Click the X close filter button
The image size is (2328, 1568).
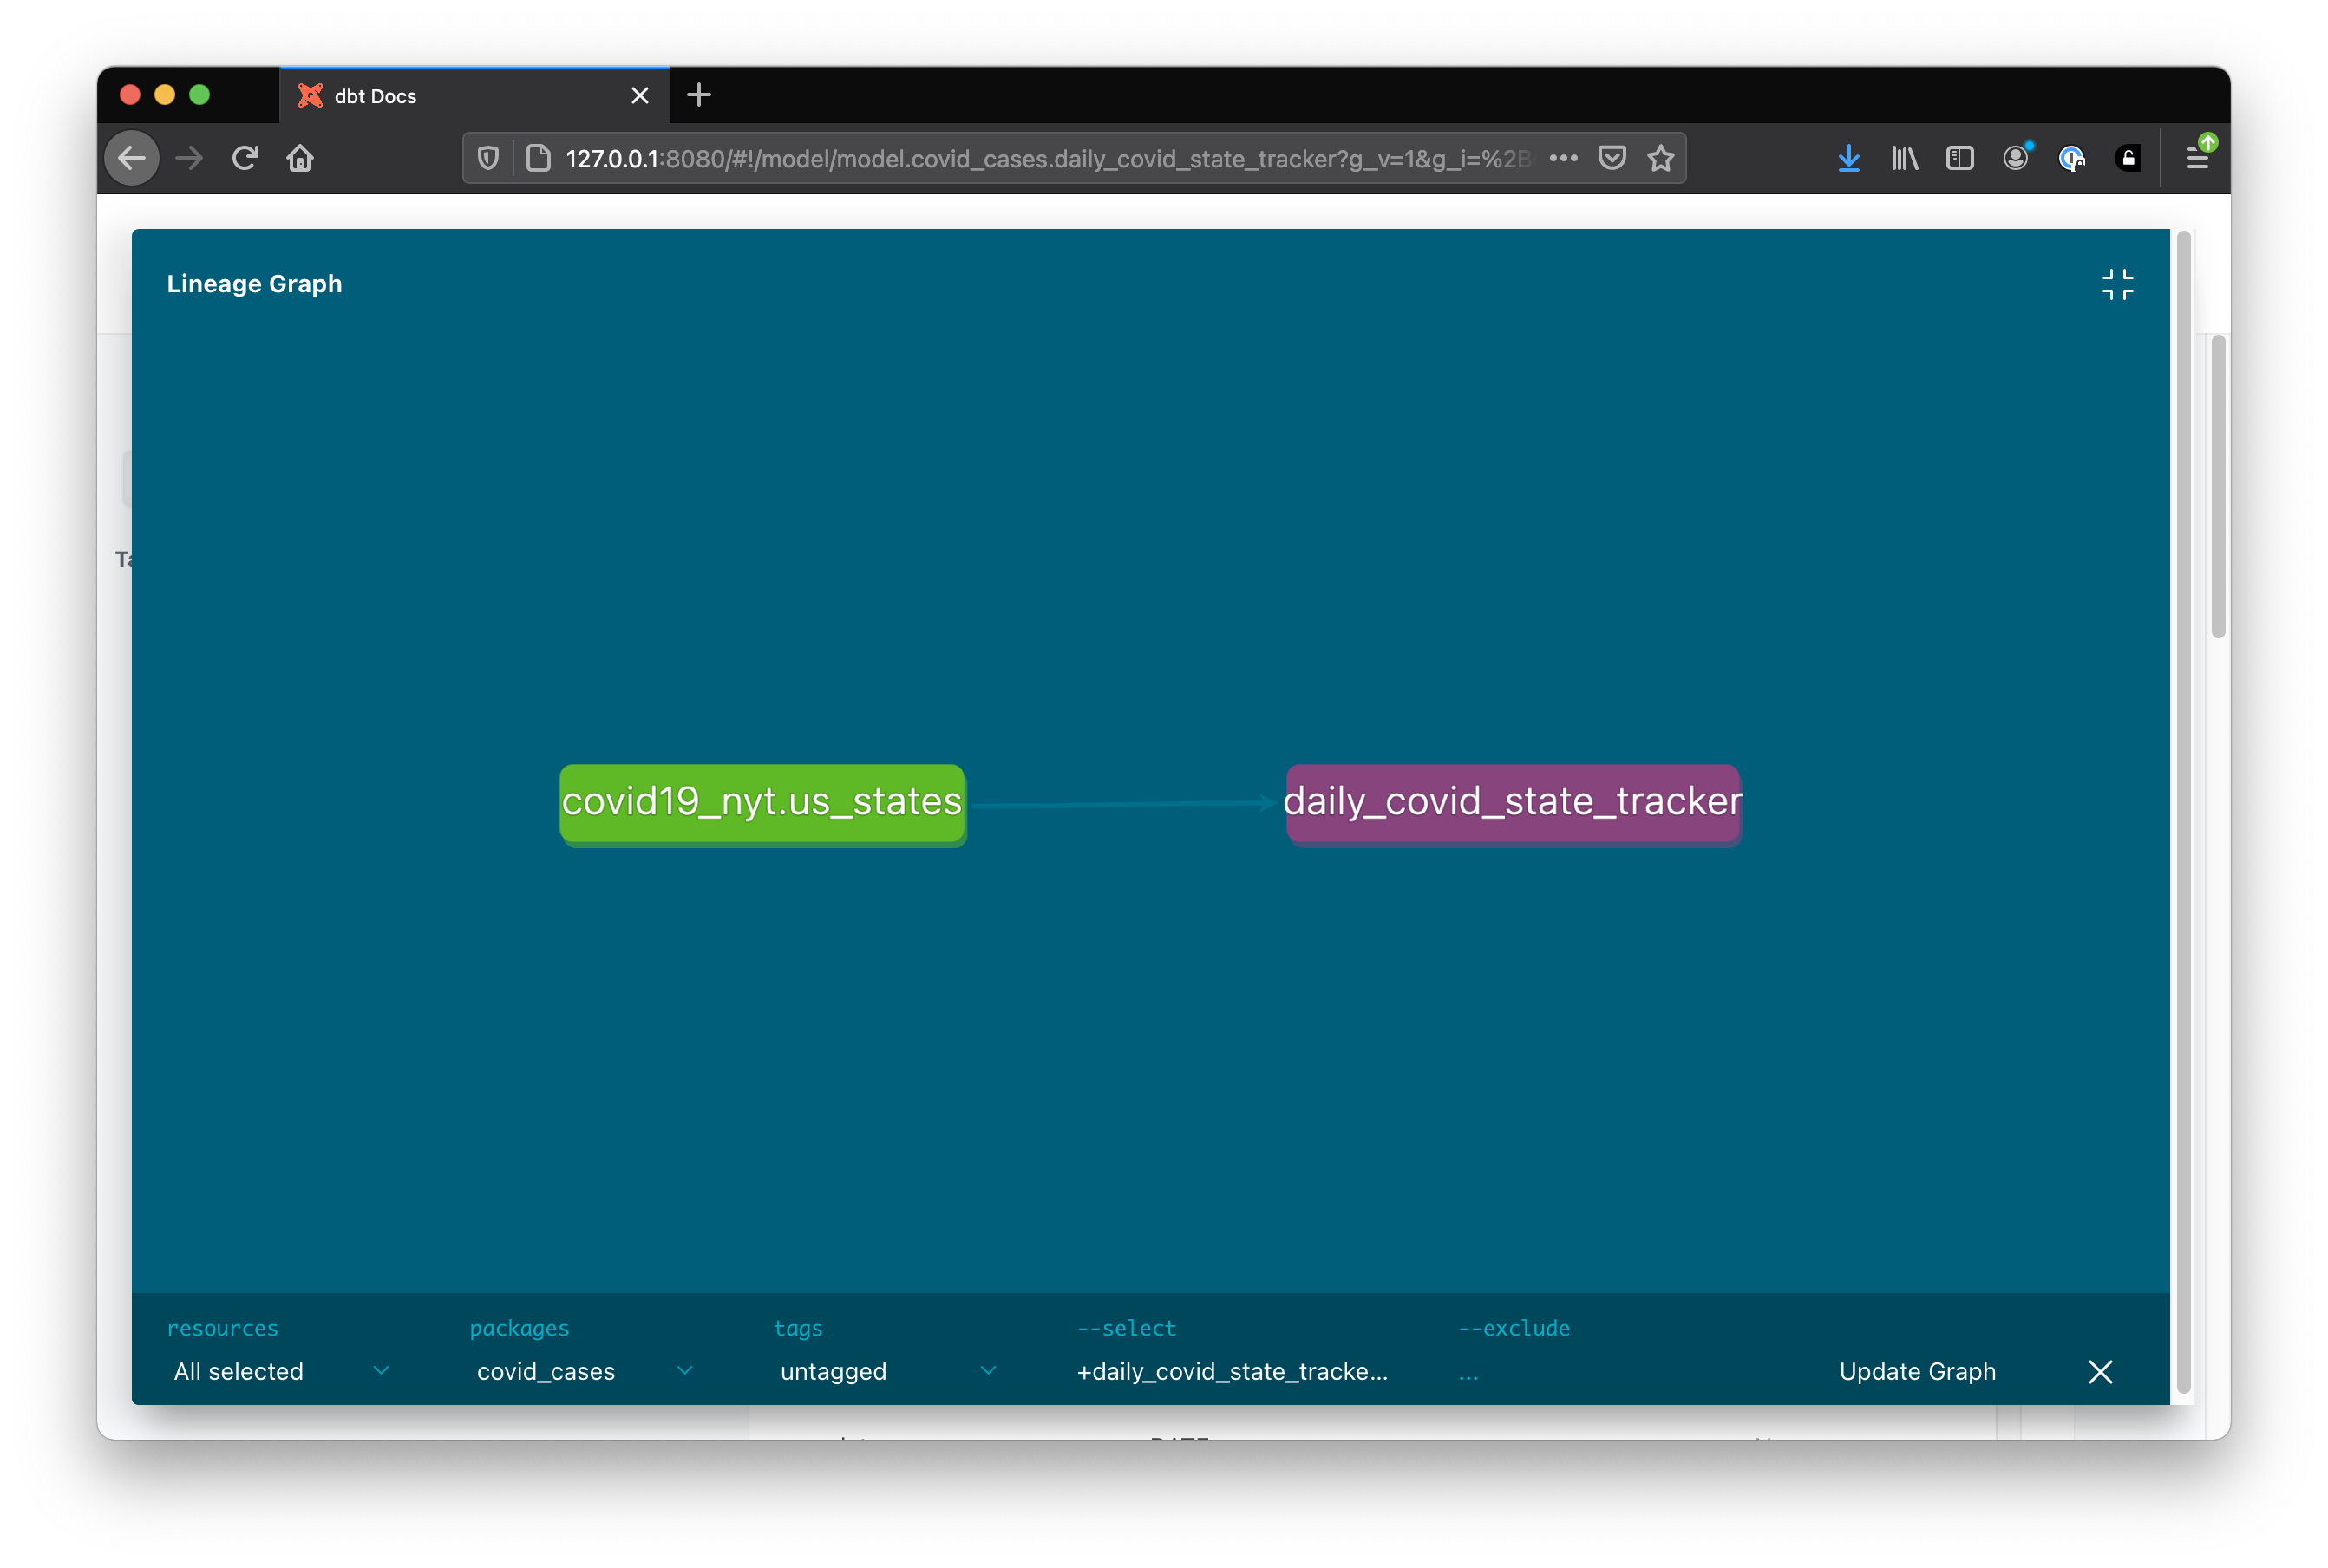click(x=2101, y=1369)
